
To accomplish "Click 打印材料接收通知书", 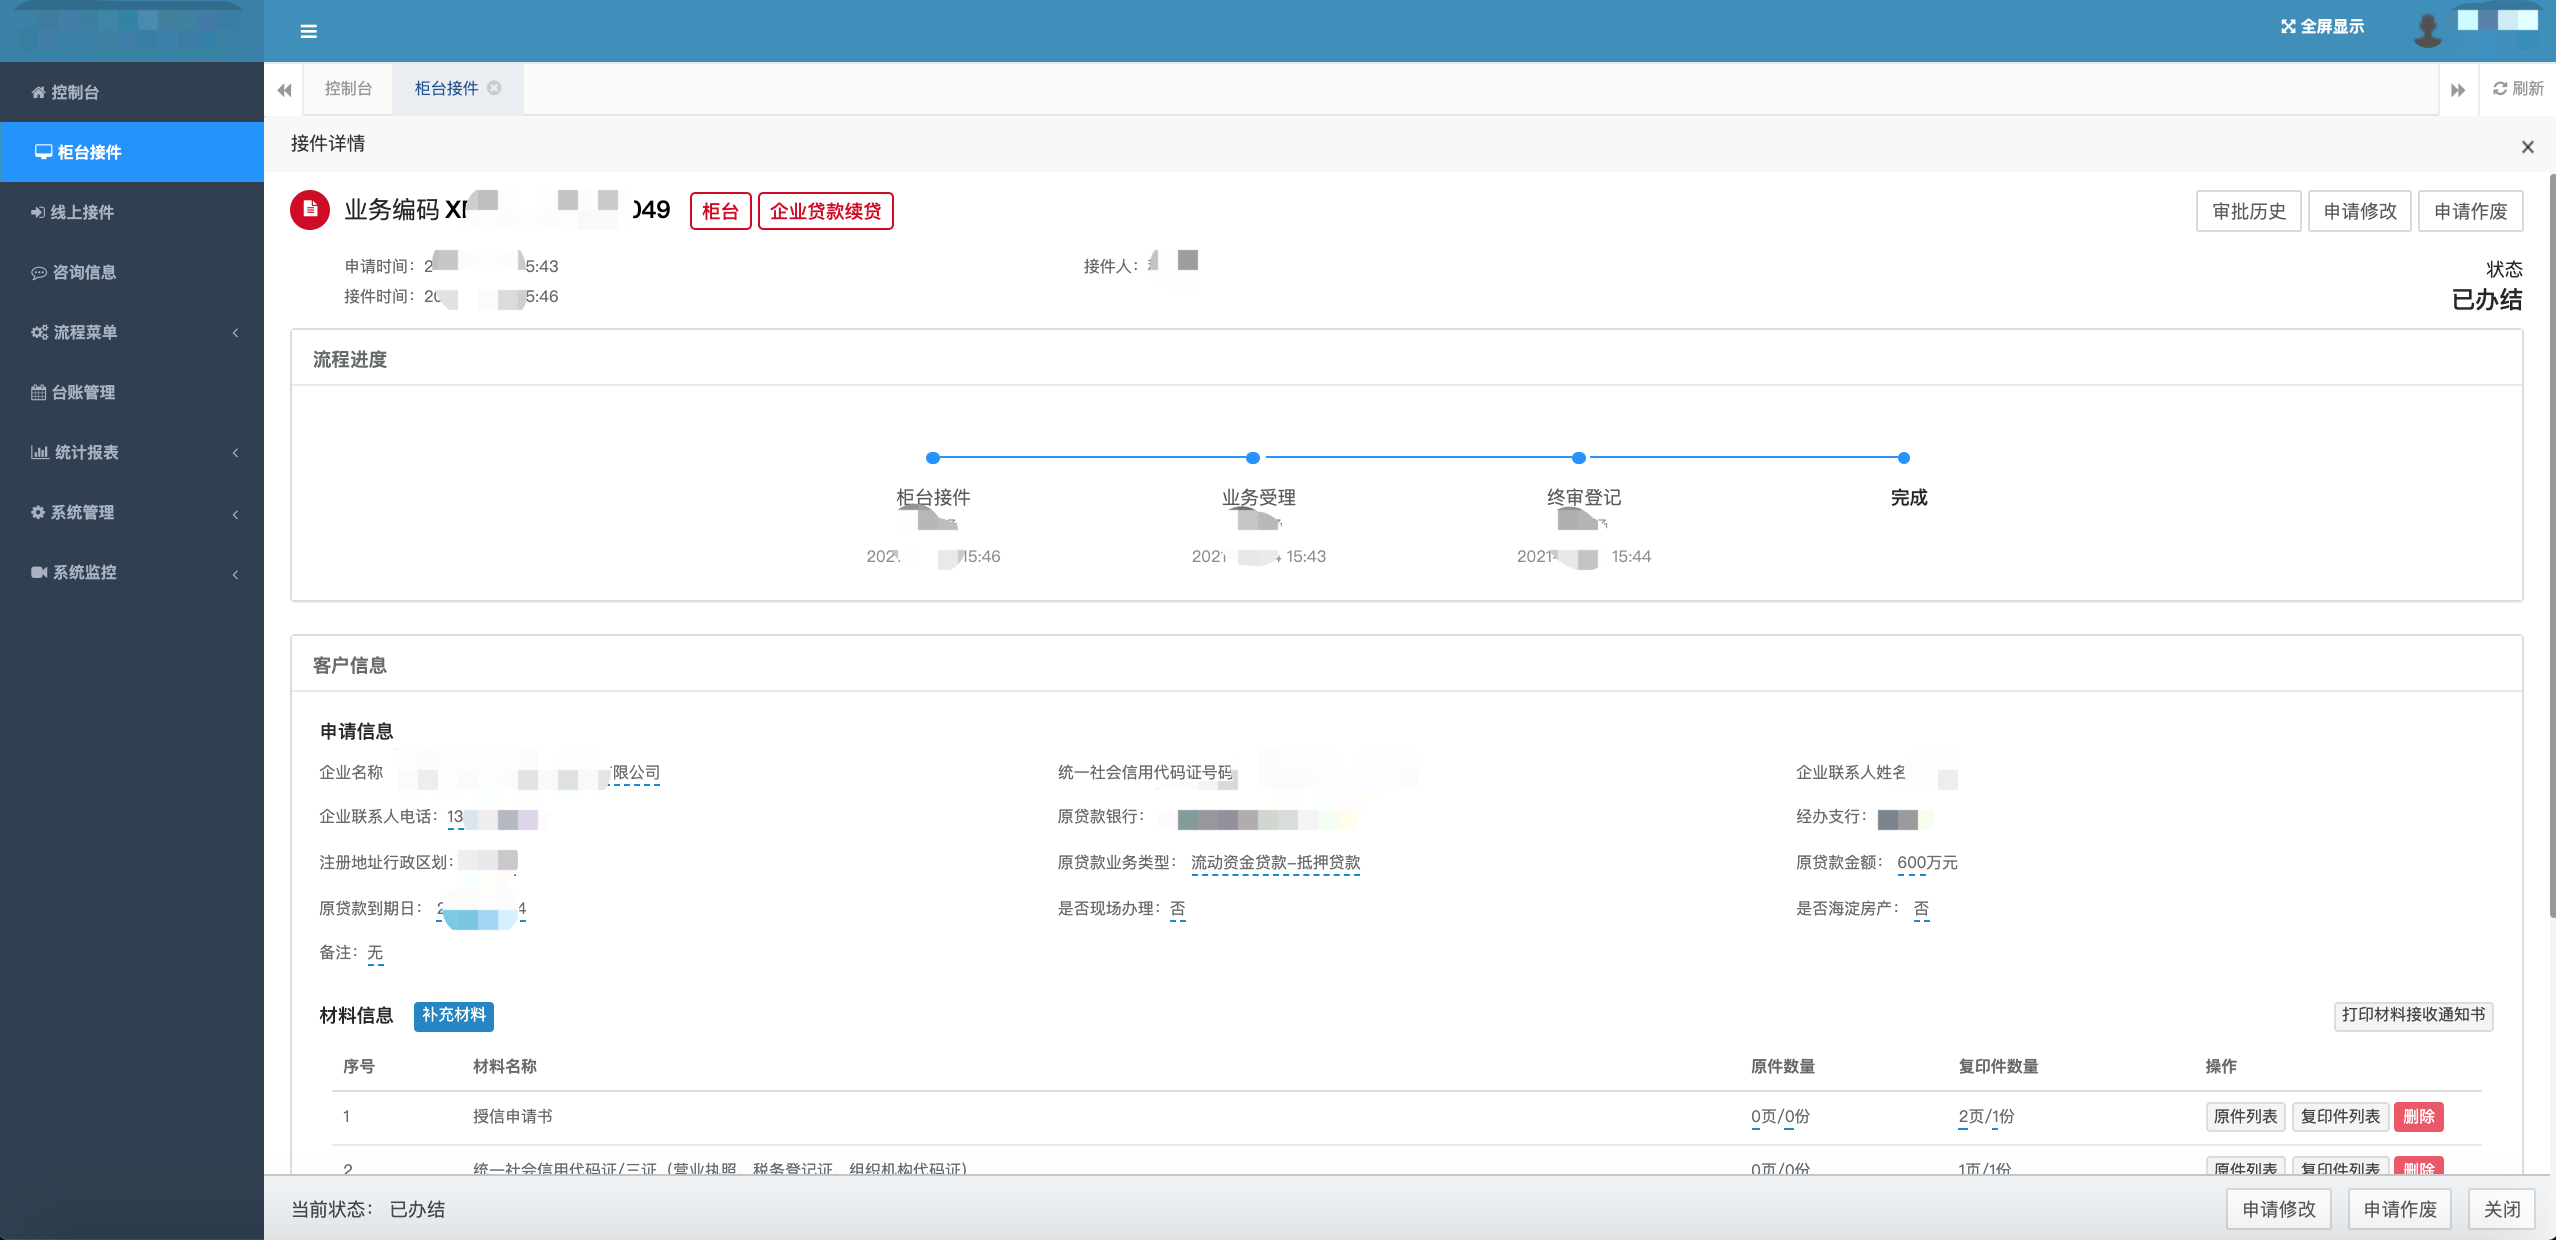I will coord(2413,1015).
